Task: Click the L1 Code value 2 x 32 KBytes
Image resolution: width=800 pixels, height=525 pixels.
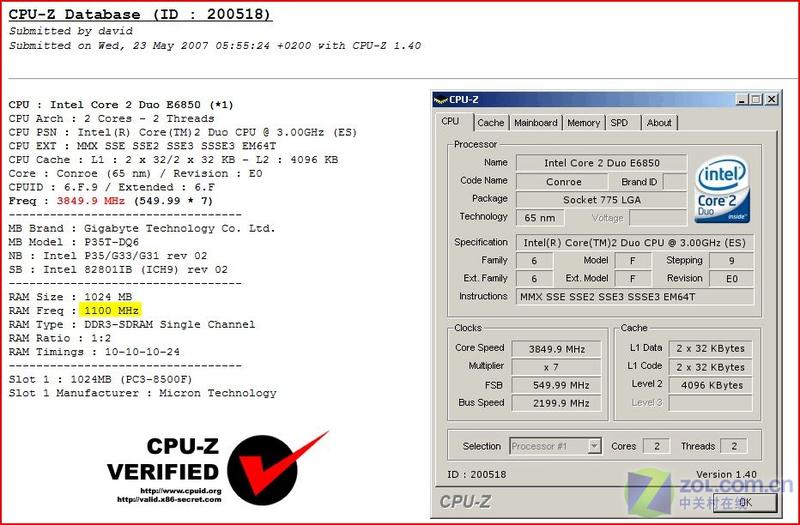Action: [x=710, y=367]
